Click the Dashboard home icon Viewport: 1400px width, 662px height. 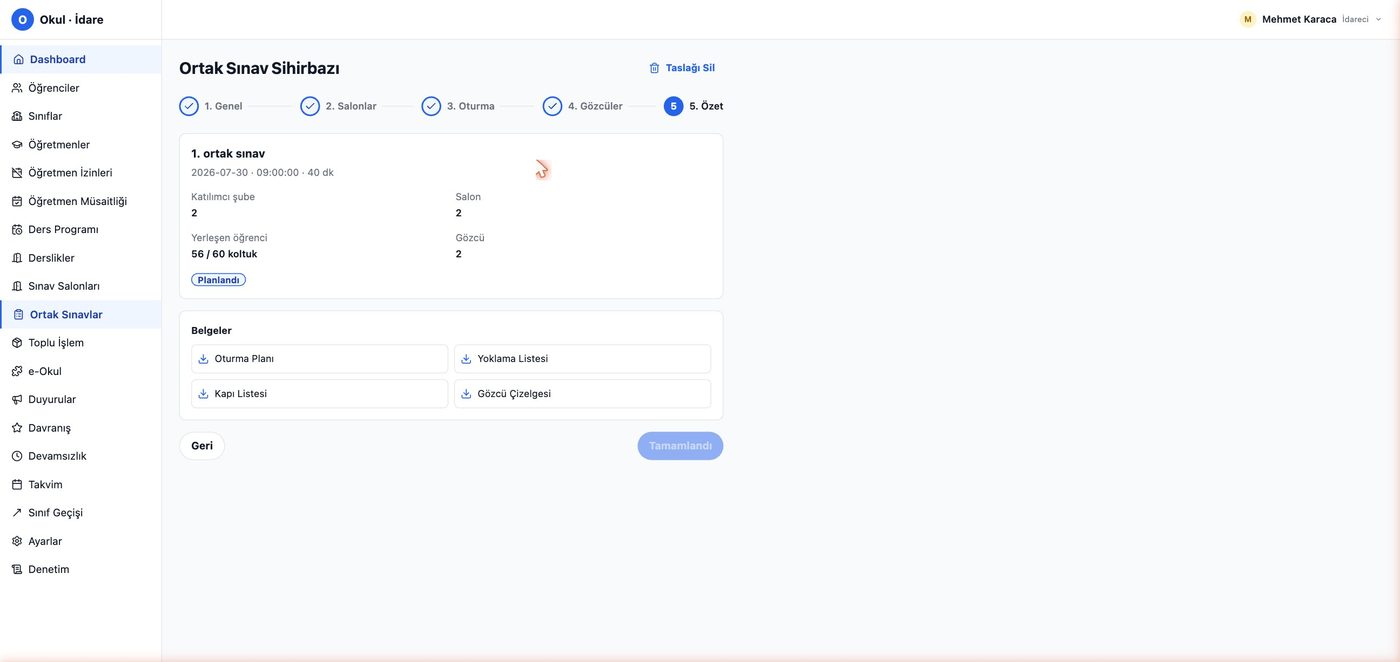click(18, 59)
